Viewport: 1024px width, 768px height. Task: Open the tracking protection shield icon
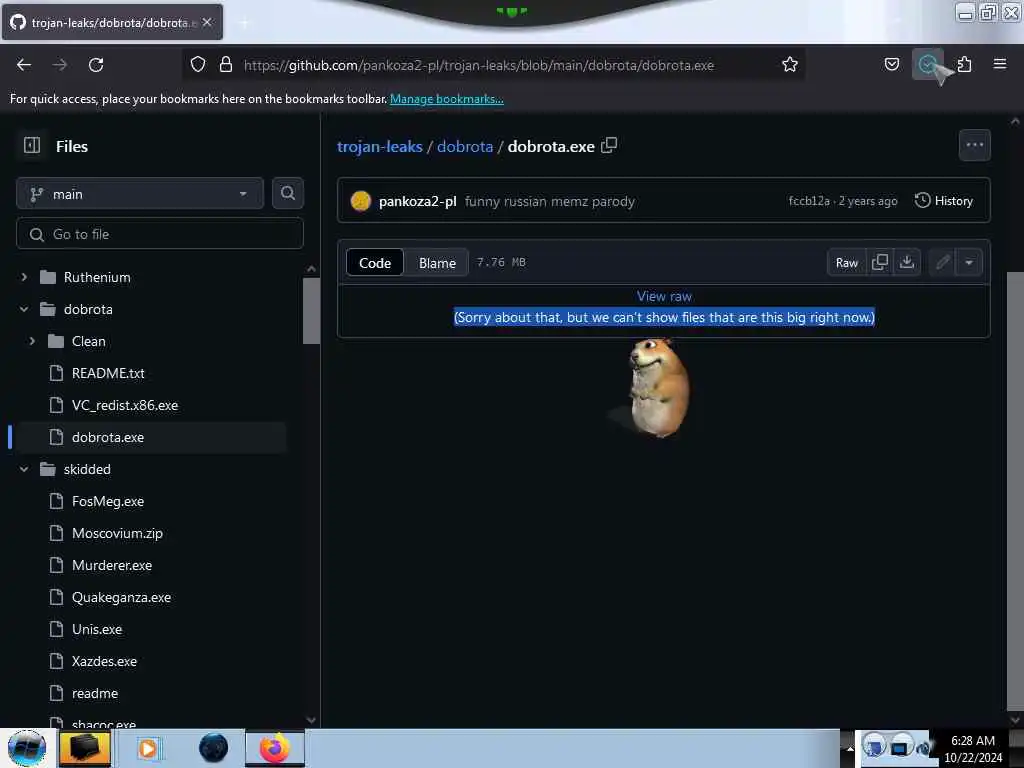point(198,64)
